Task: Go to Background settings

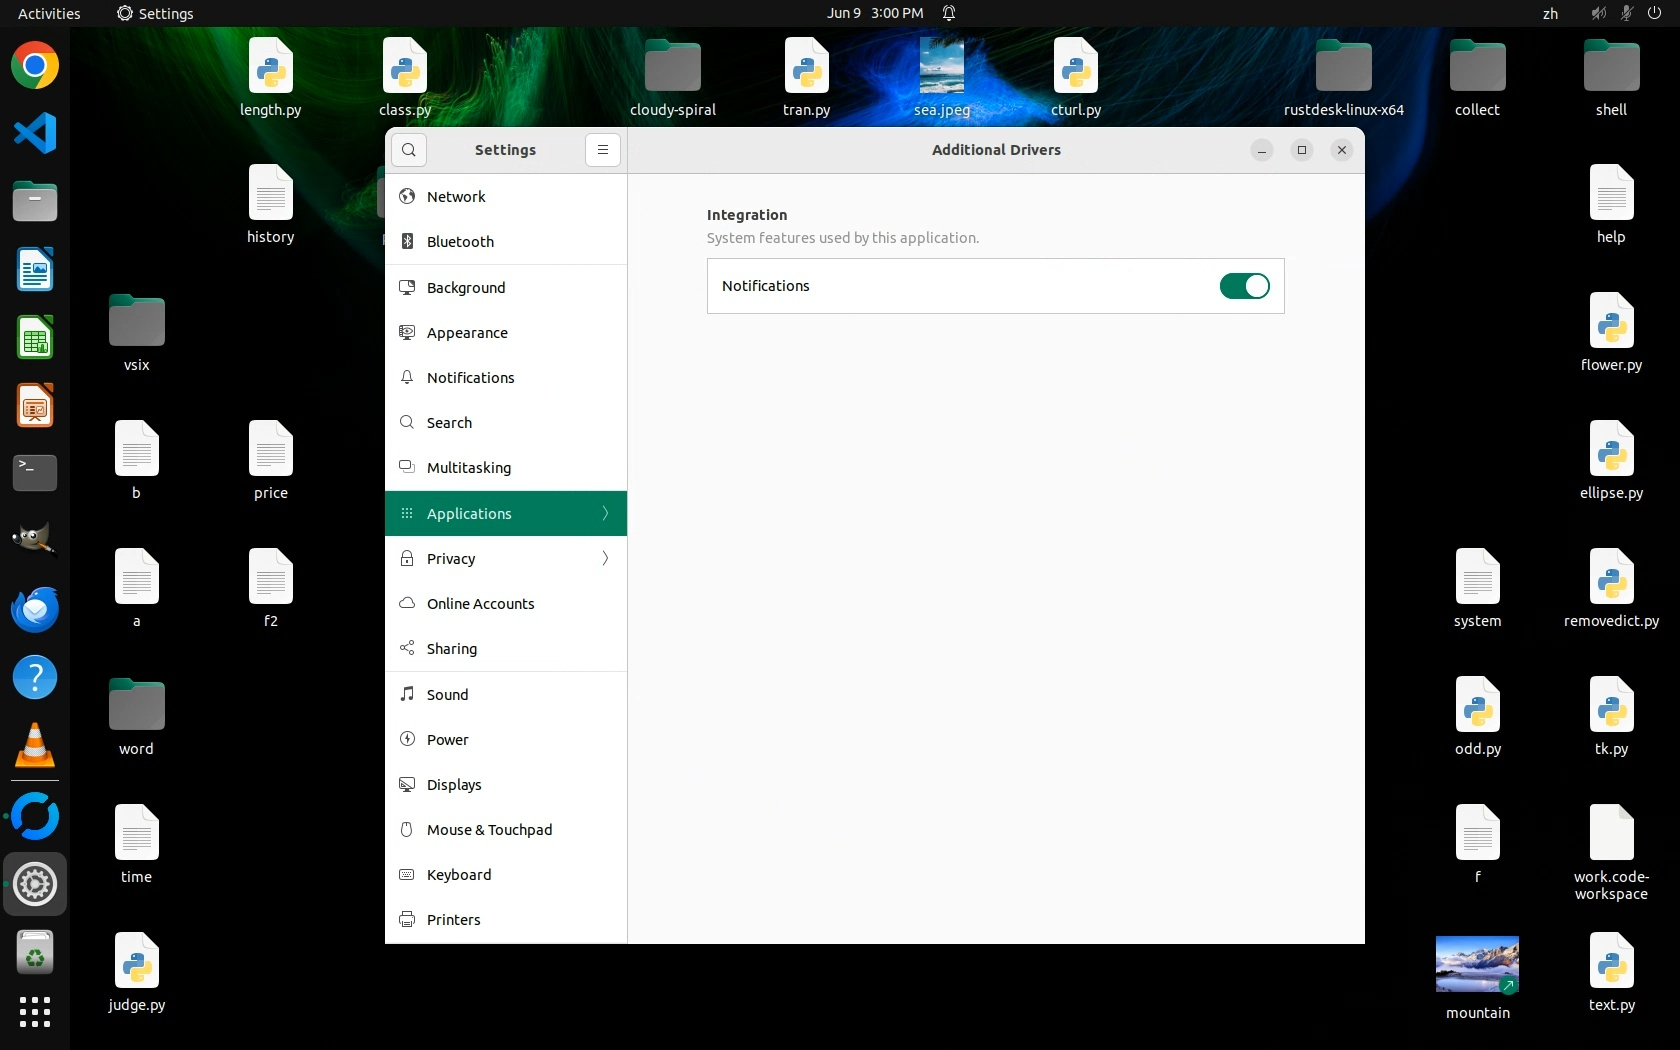Action: click(466, 288)
